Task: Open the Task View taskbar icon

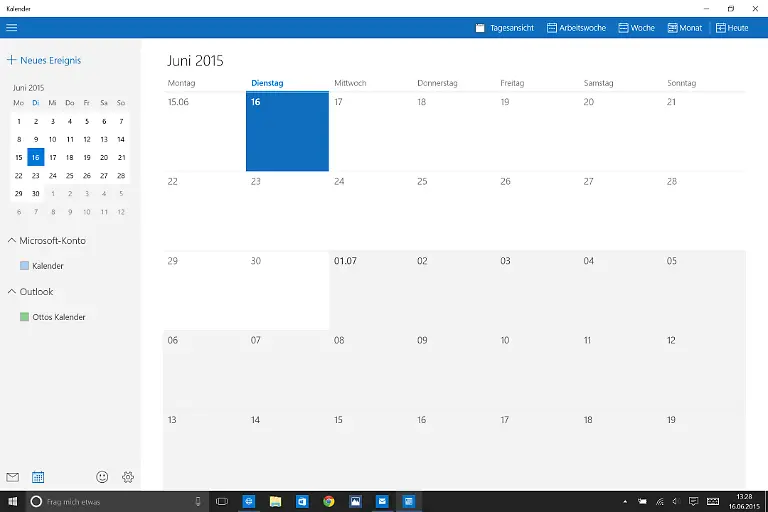Action: tap(222, 501)
